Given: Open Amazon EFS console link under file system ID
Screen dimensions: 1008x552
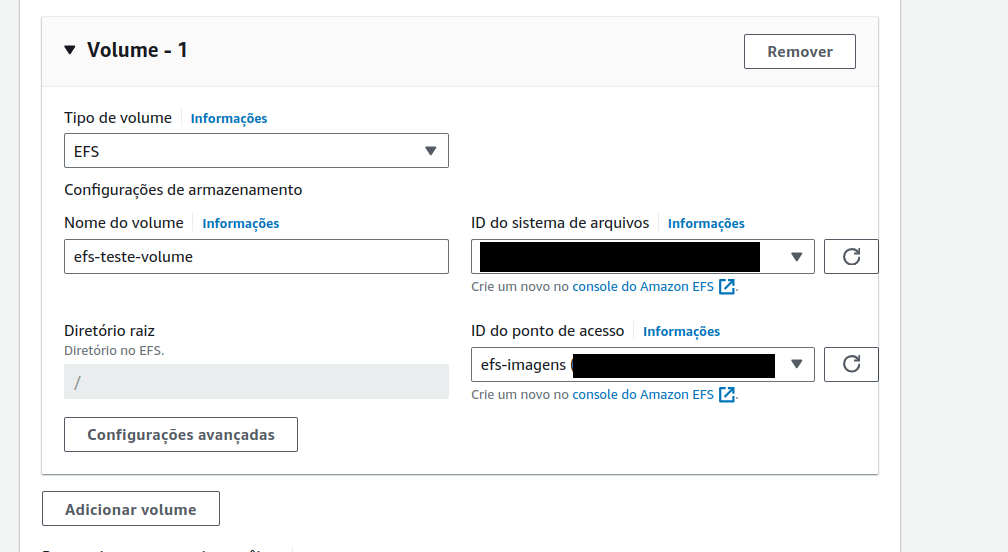Looking at the screenshot, I should click(654, 287).
